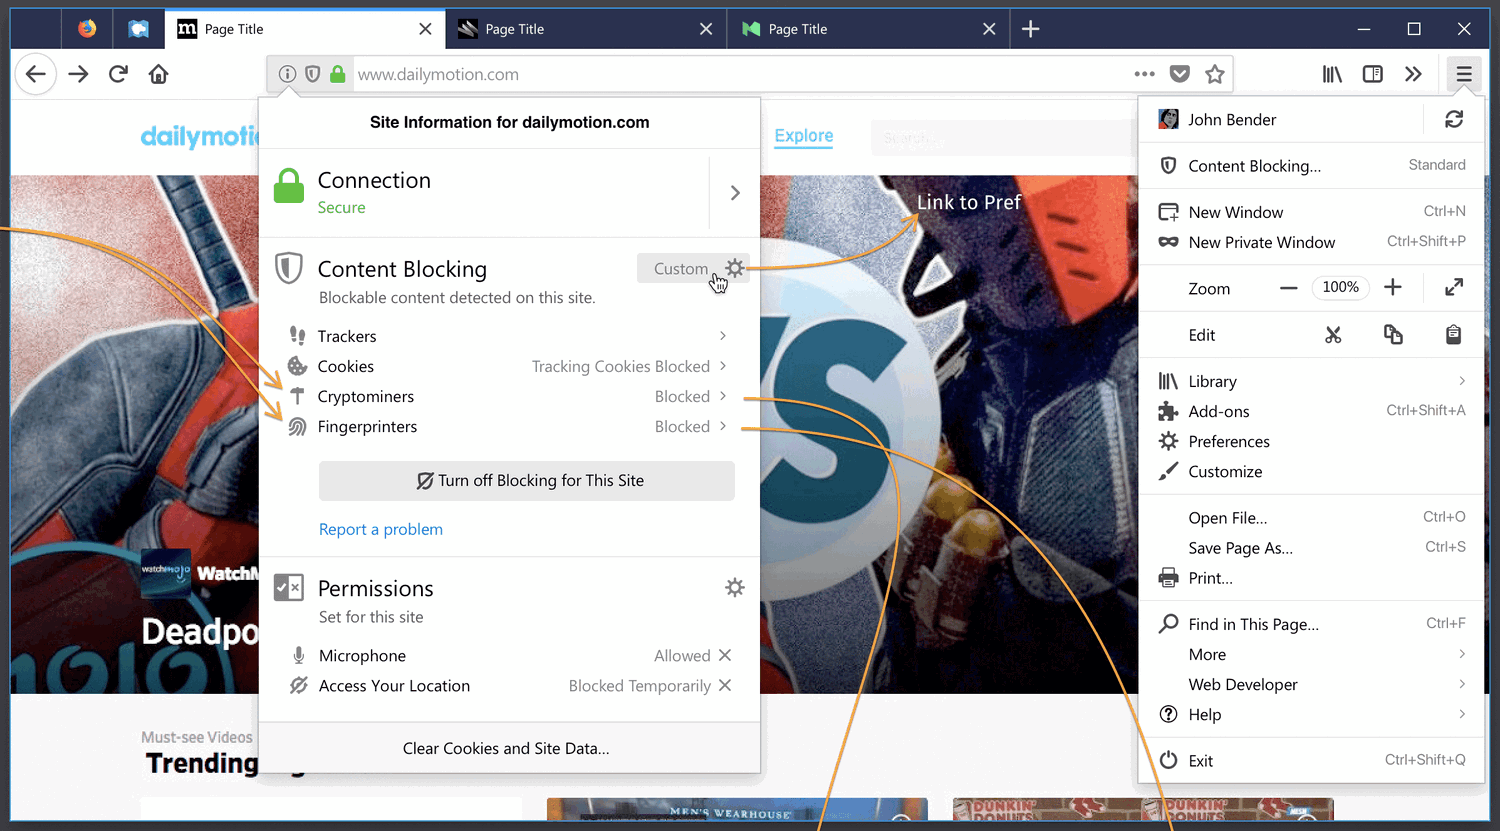1500x831 pixels.
Task: Click the Report a problem link
Action: click(x=381, y=529)
